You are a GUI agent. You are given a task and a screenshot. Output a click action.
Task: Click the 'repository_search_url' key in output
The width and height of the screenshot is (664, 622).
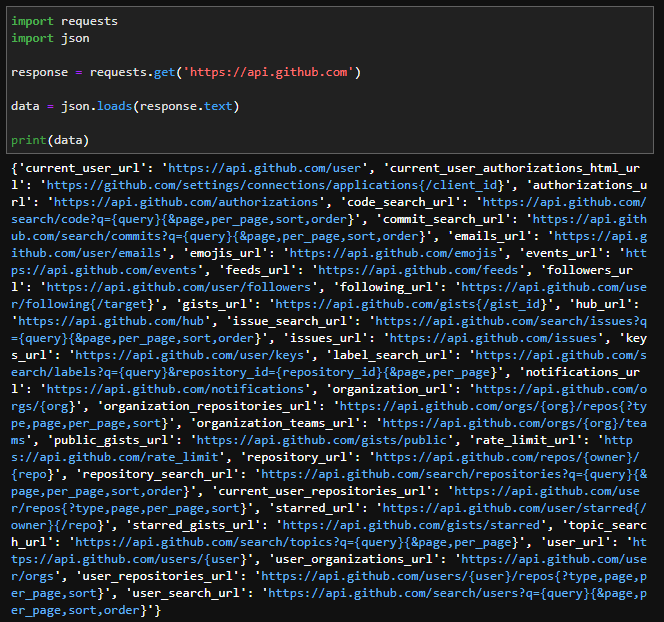coord(157,474)
